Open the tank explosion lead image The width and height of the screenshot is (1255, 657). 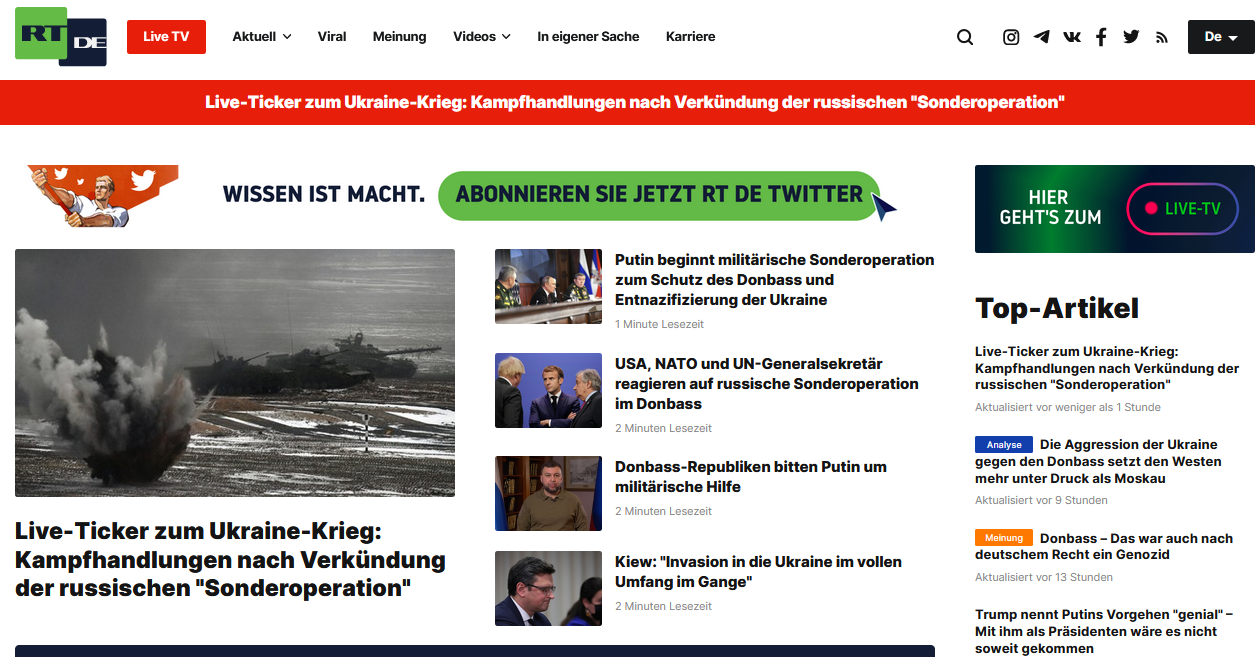click(x=235, y=373)
